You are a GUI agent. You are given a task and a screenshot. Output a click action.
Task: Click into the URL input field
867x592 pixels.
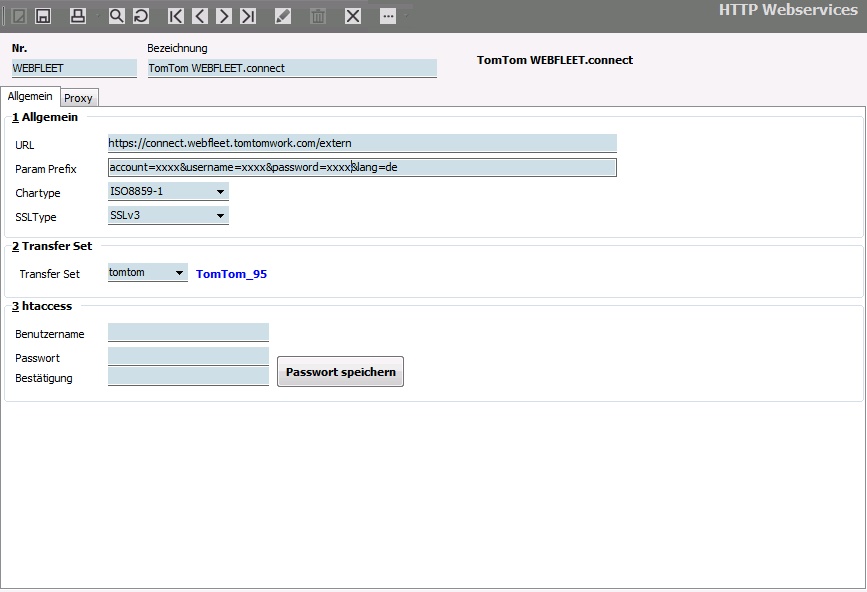[362, 143]
